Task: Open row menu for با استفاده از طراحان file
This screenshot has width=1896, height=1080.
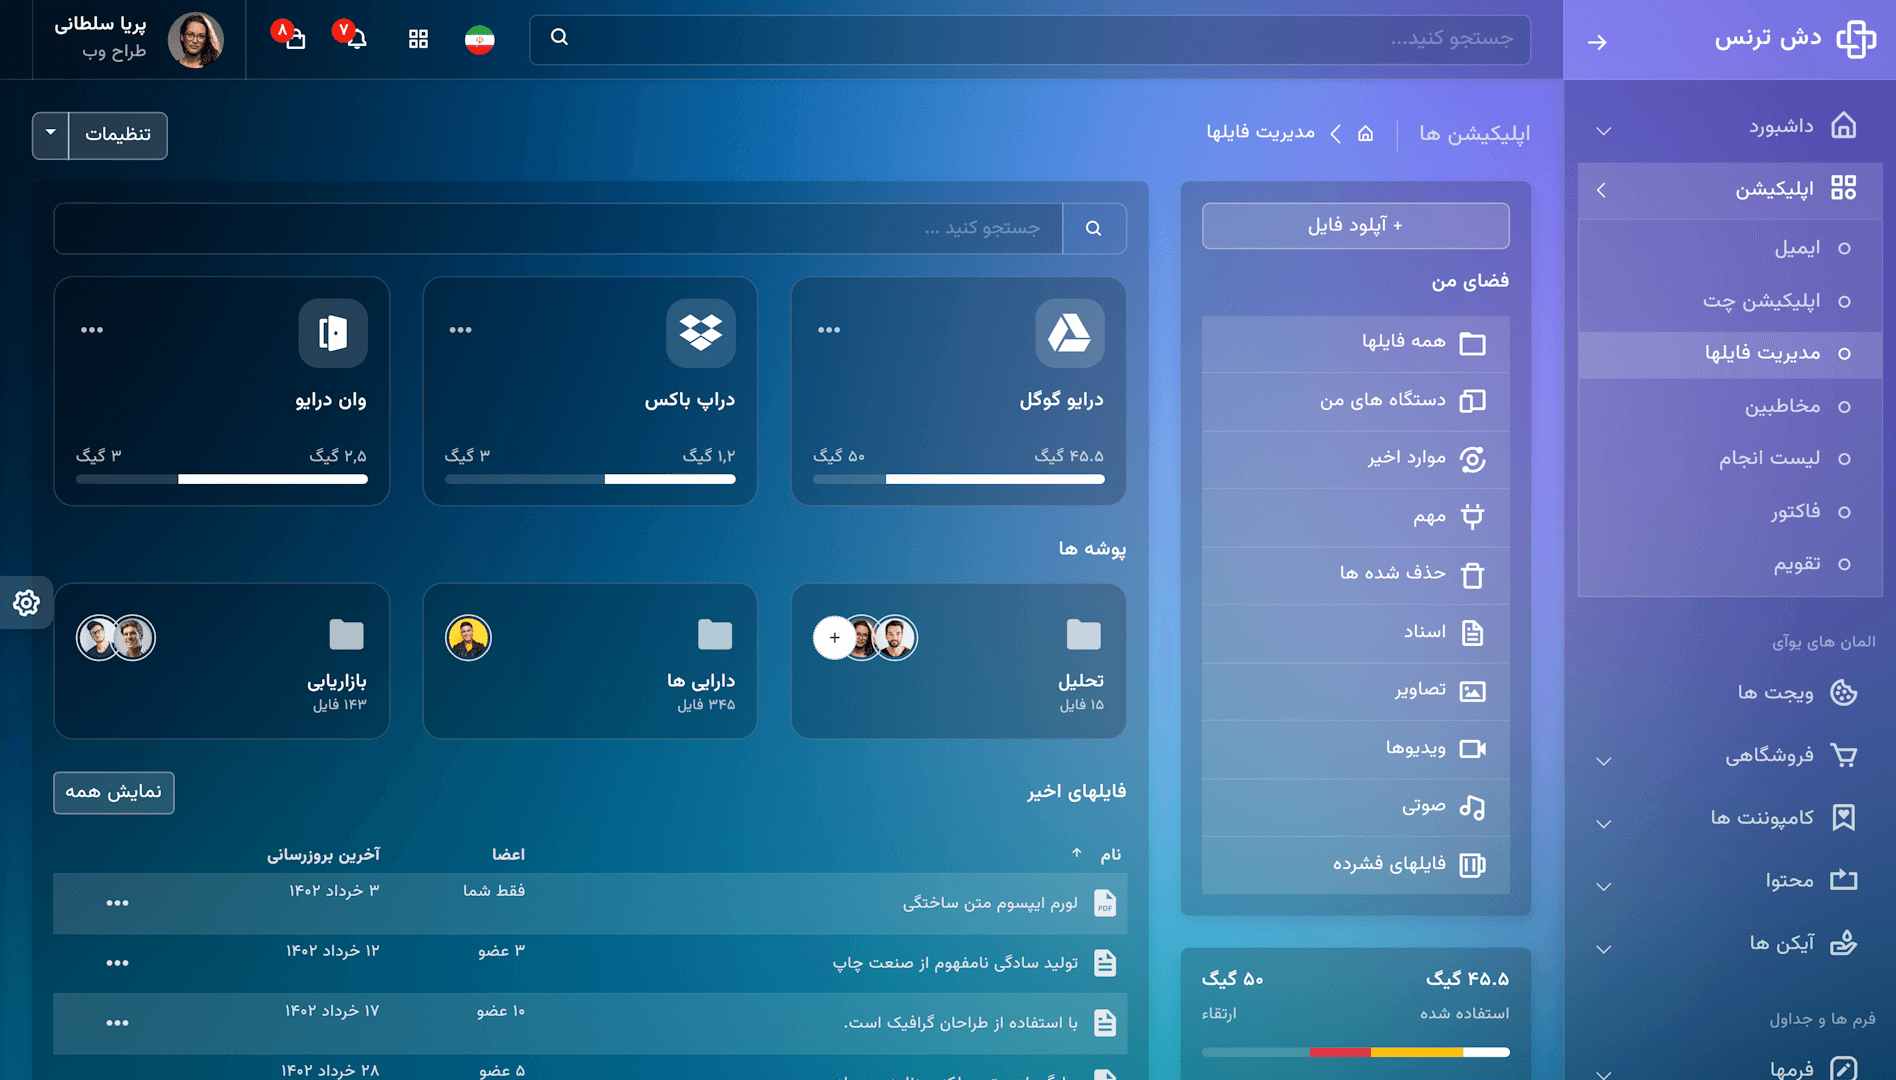Action: click(x=117, y=1023)
